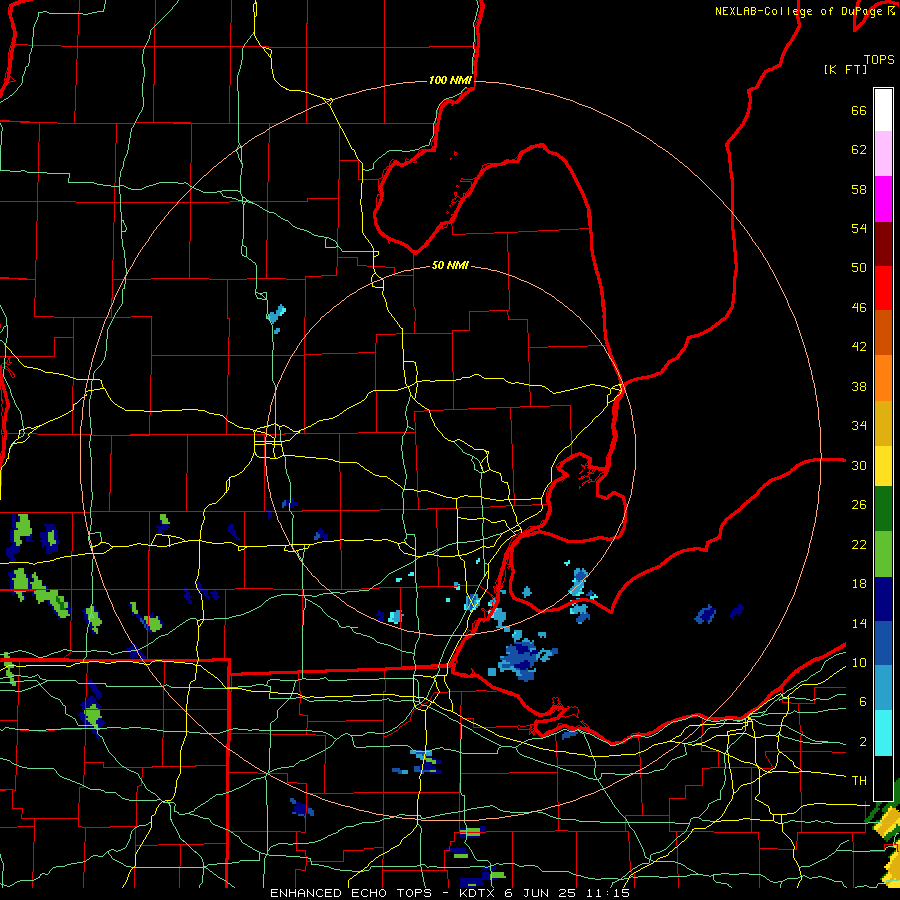Screen dimensions: 900x900
Task: Click the 26 legend value
Action: point(859,505)
